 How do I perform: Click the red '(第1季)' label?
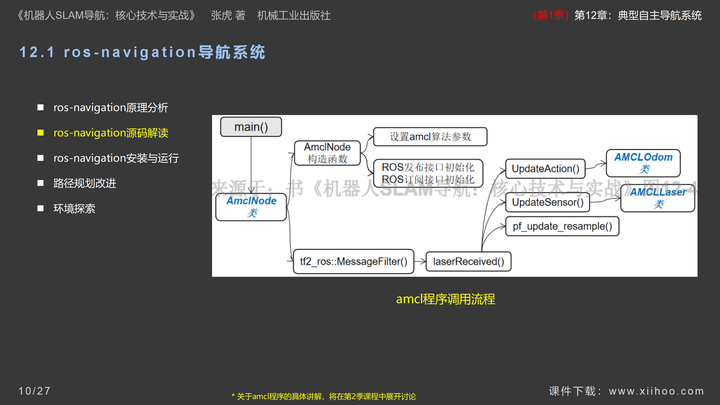click(551, 15)
